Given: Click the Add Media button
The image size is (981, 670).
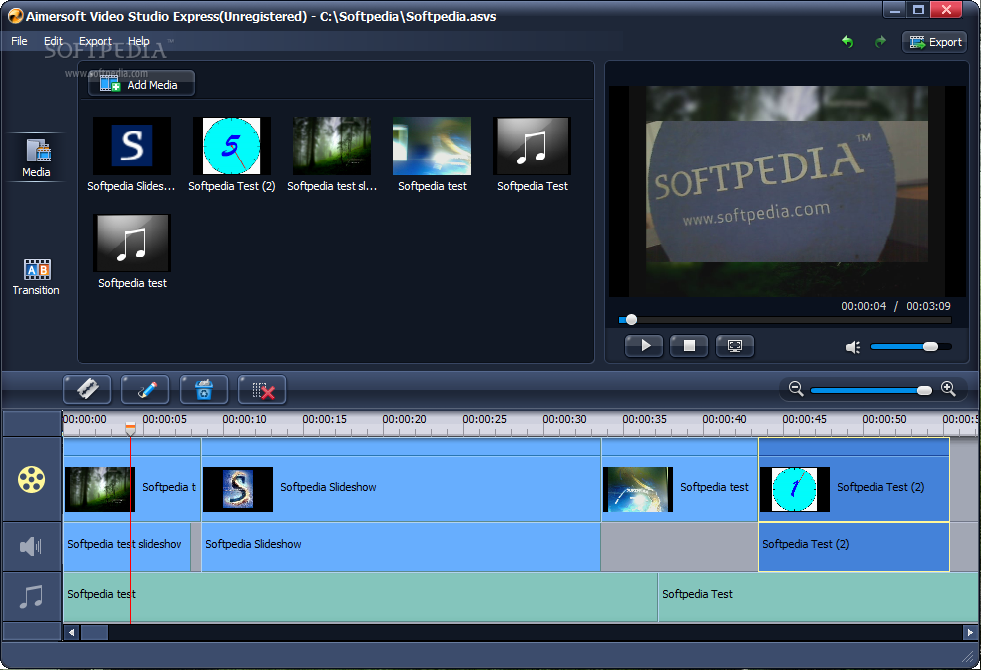Looking at the screenshot, I should tap(141, 84).
